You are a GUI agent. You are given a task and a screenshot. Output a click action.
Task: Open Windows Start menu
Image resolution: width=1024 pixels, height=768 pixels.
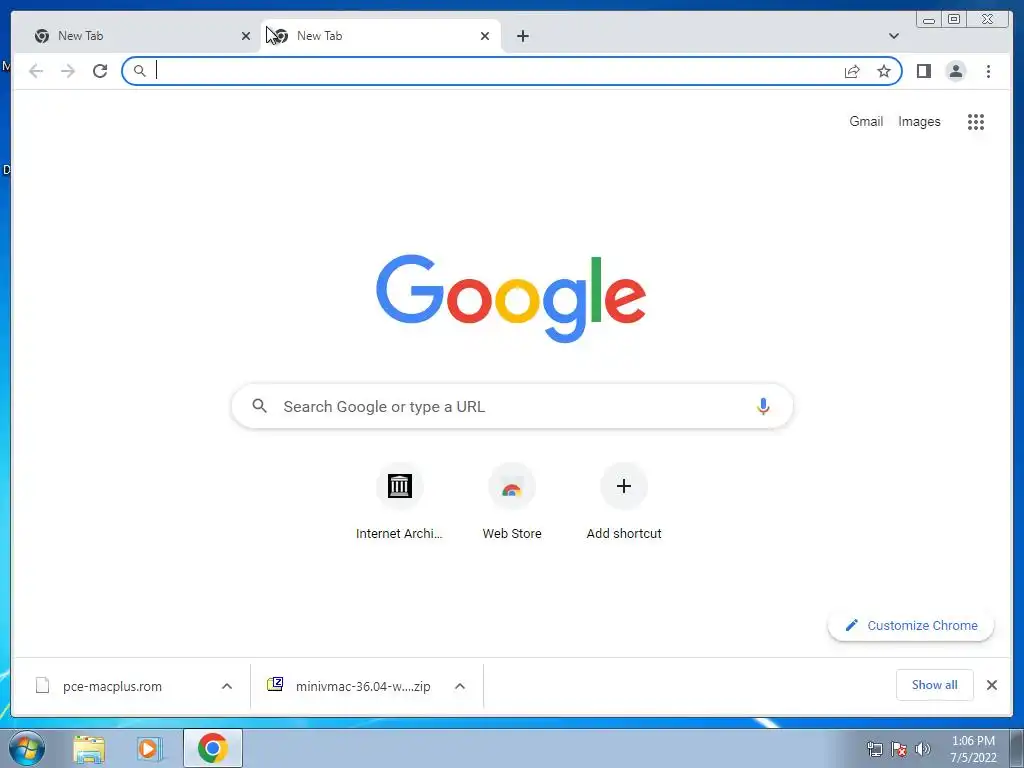[x=27, y=748]
